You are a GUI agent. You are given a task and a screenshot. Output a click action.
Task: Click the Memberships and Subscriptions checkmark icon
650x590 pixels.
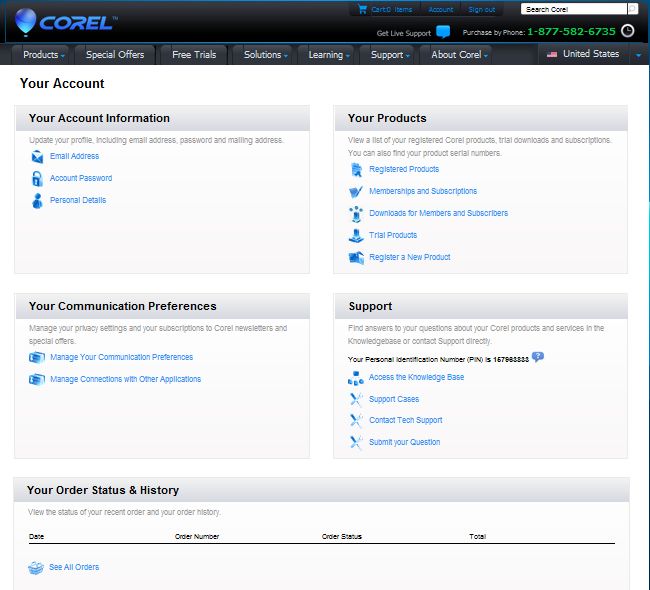coord(356,192)
